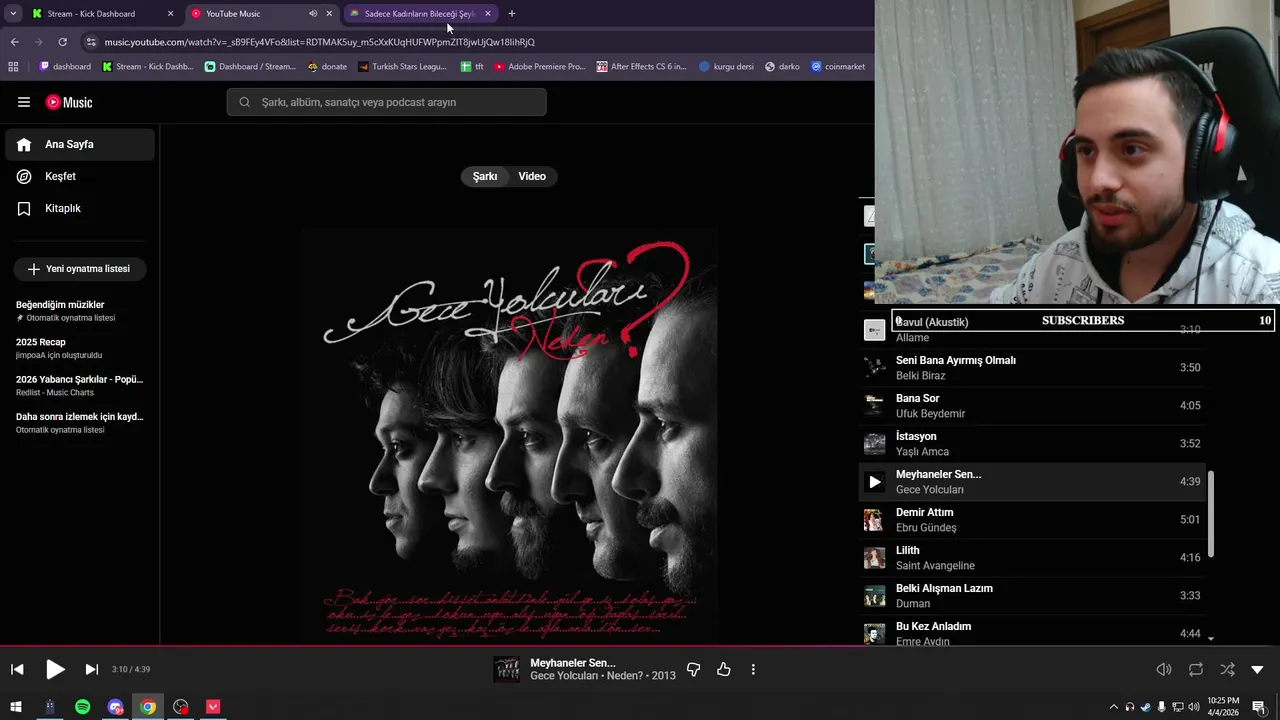Open the YouTube Music hamburger menu
This screenshot has height=720, width=1280.
[x=24, y=102]
